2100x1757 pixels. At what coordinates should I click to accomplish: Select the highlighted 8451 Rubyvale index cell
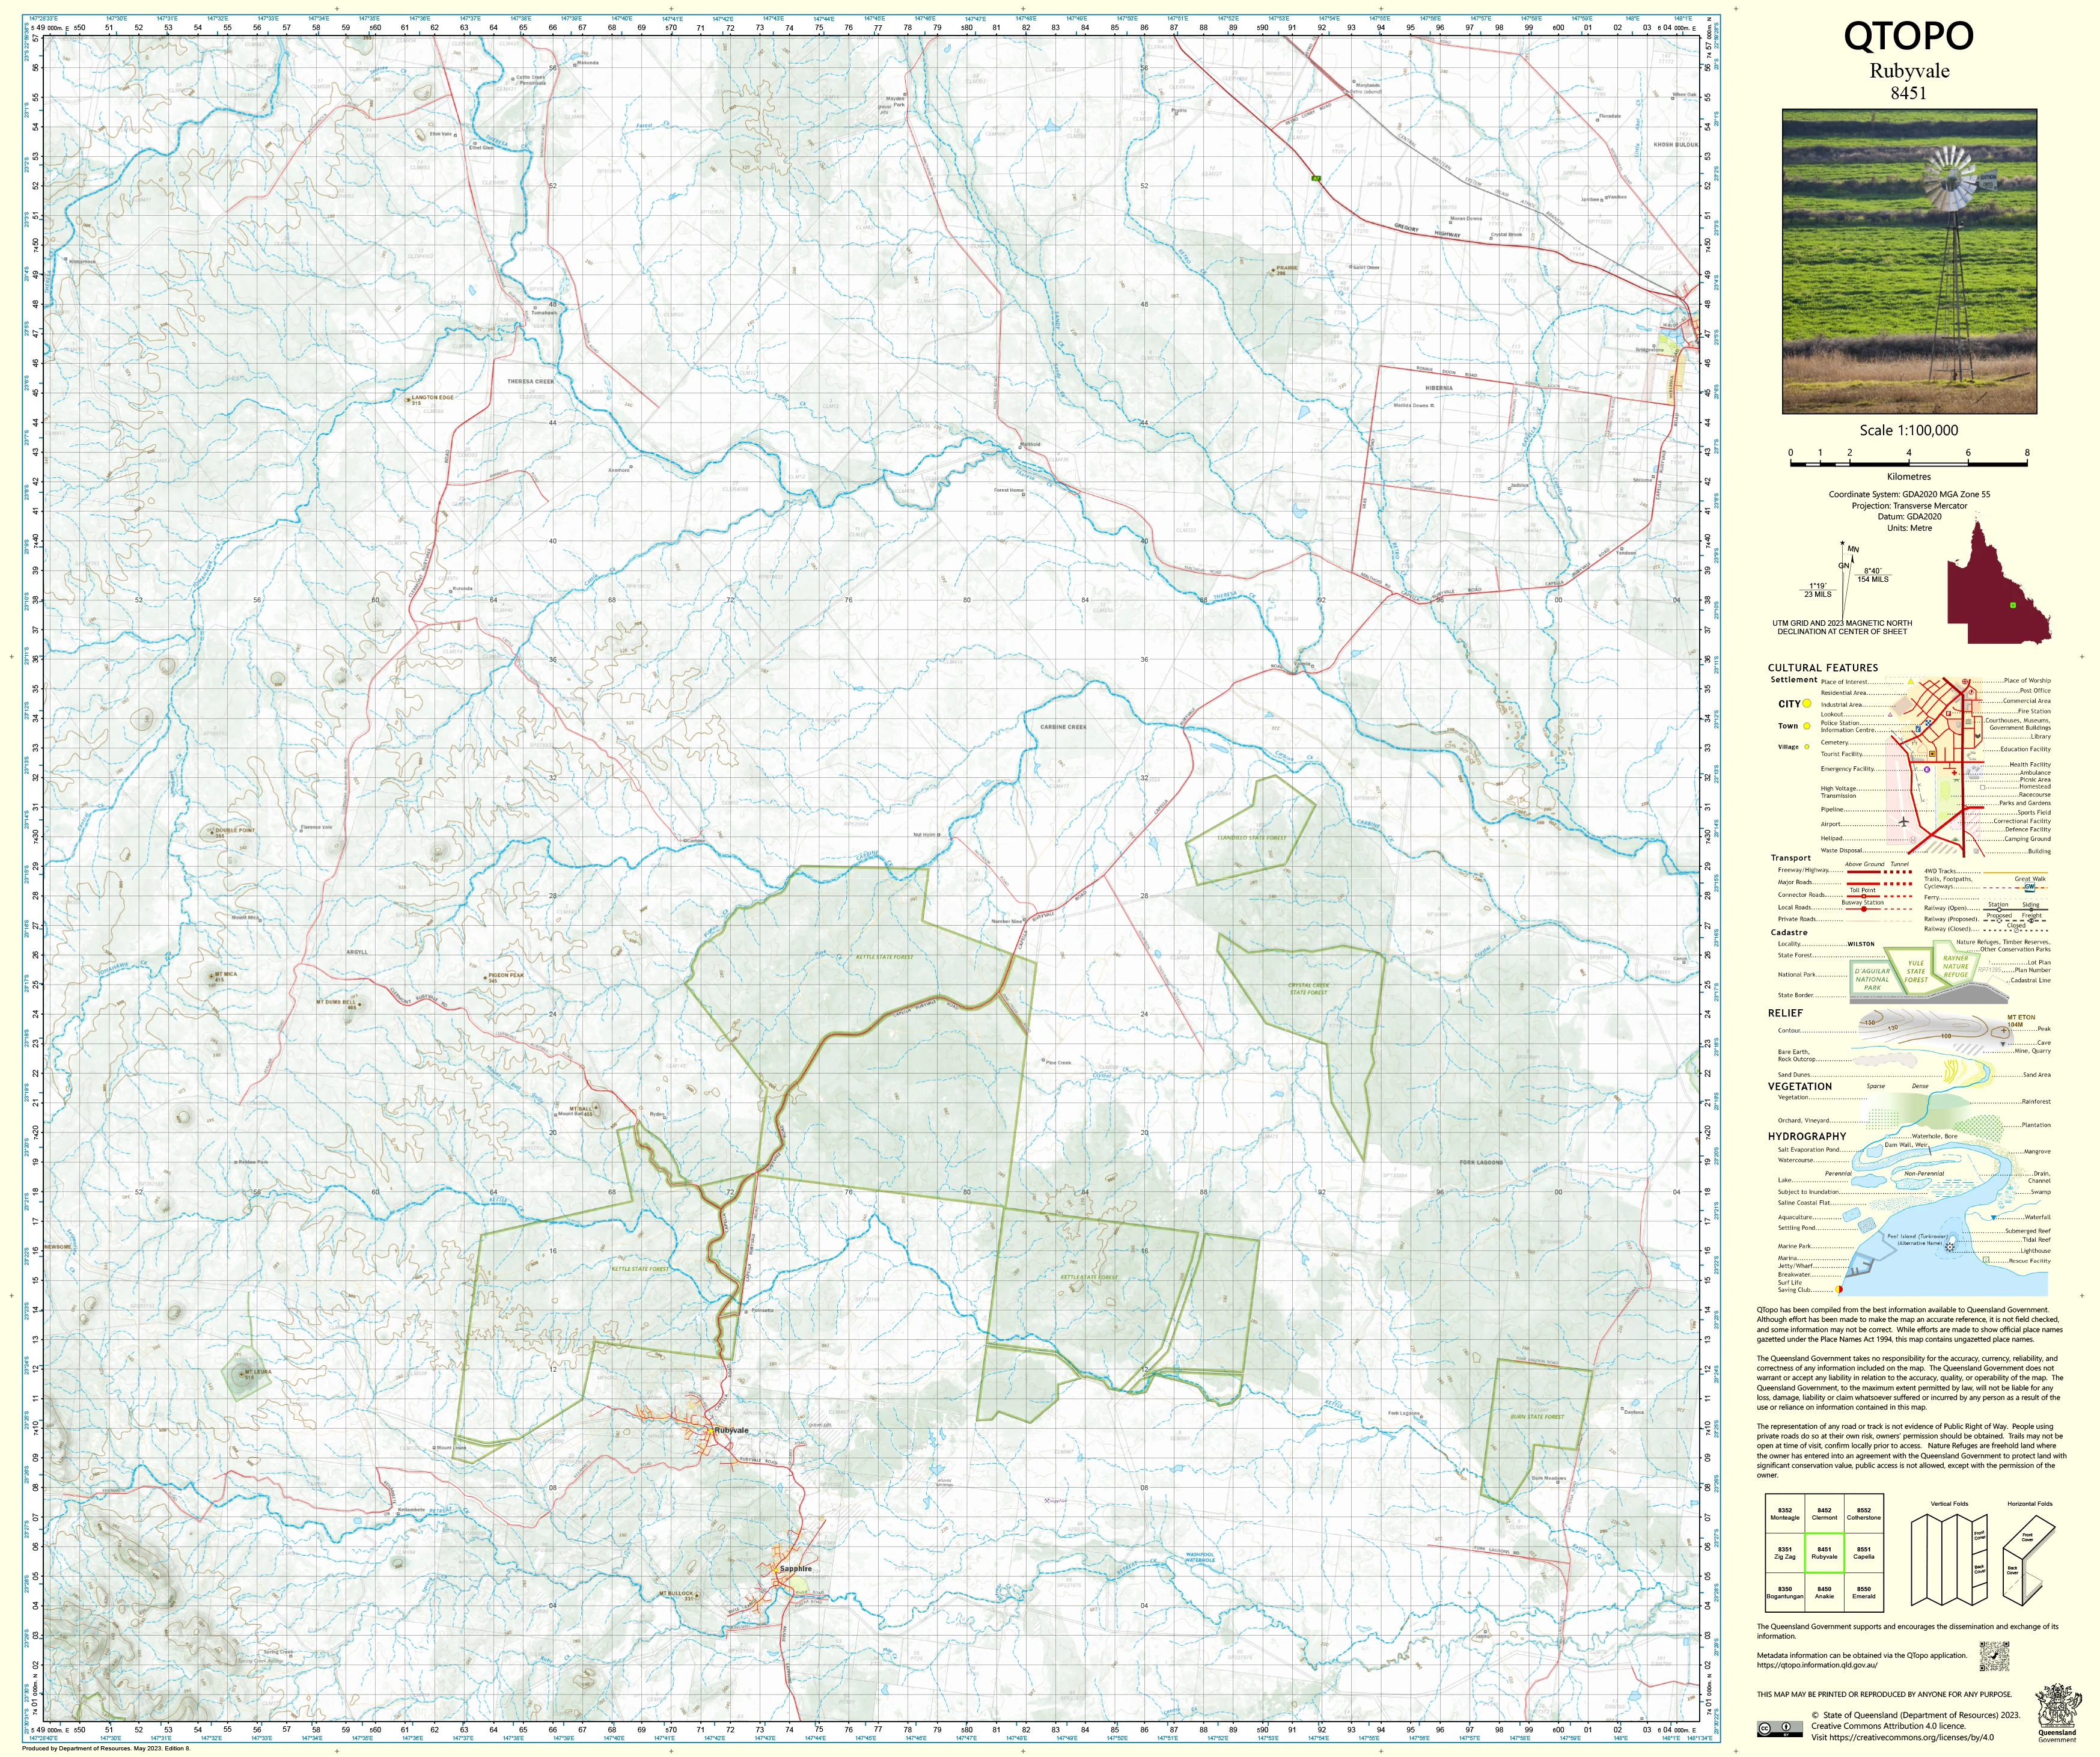point(1825,1553)
